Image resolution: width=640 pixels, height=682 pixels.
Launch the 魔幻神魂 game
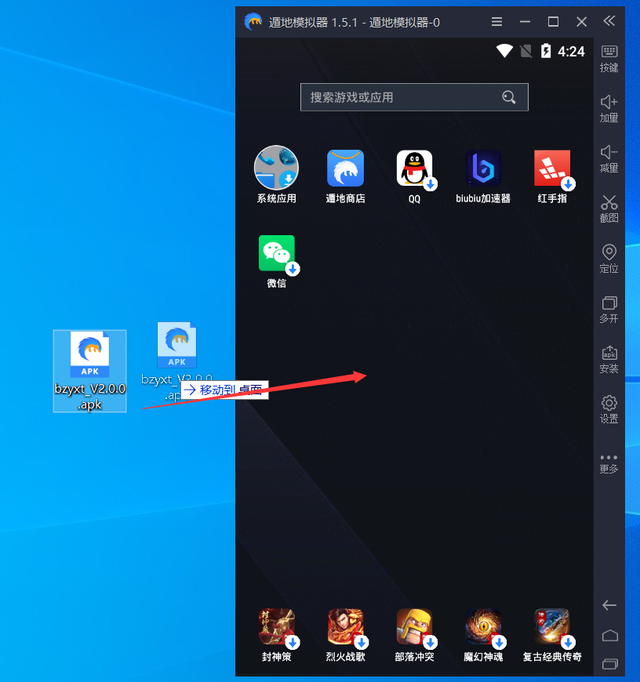[483, 626]
